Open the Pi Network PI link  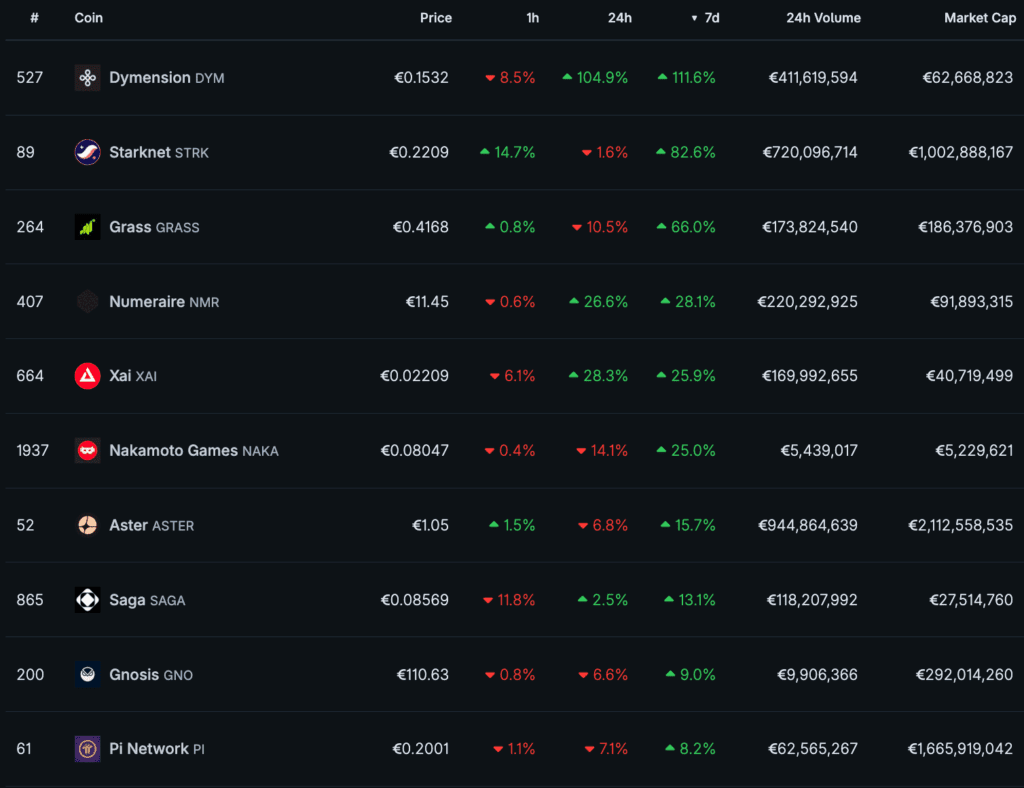pyautogui.click(x=156, y=749)
